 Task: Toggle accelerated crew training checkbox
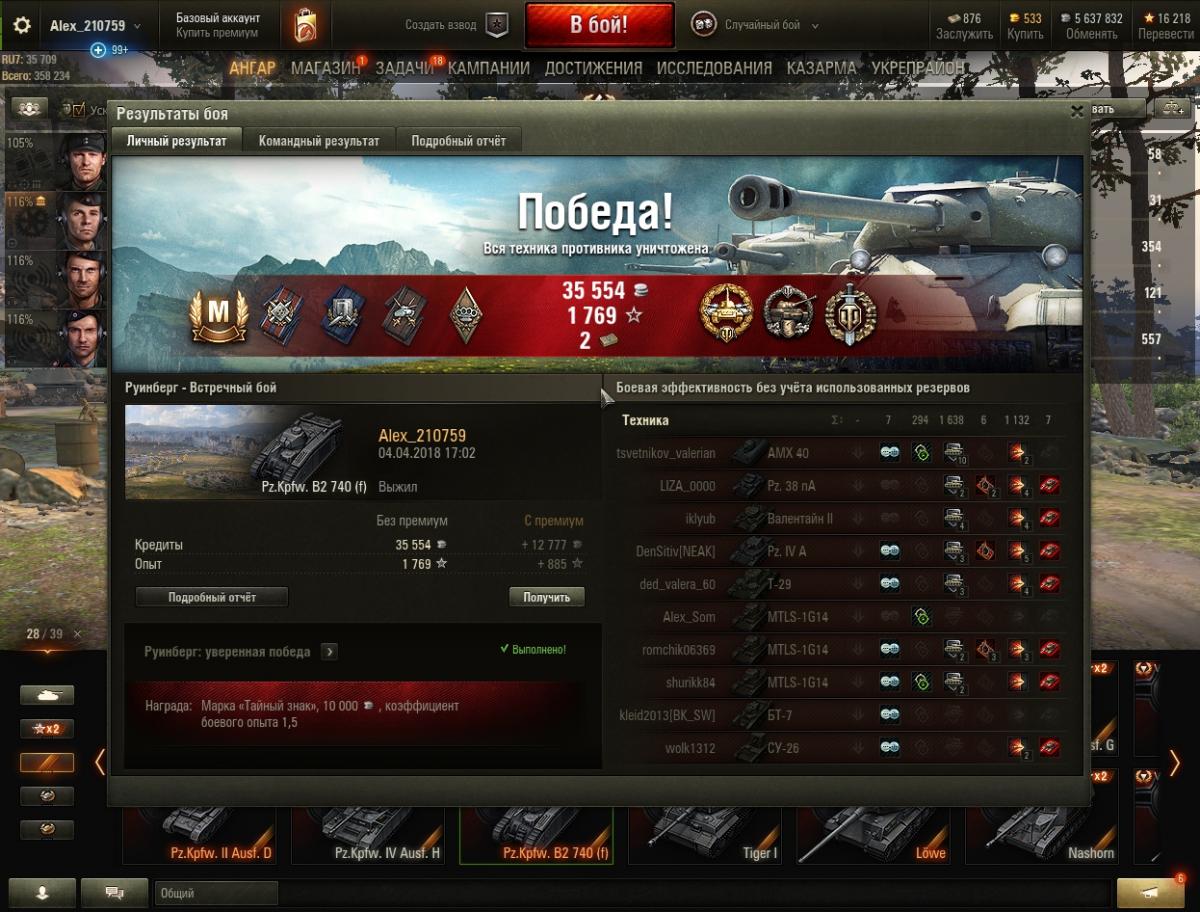coord(77,109)
